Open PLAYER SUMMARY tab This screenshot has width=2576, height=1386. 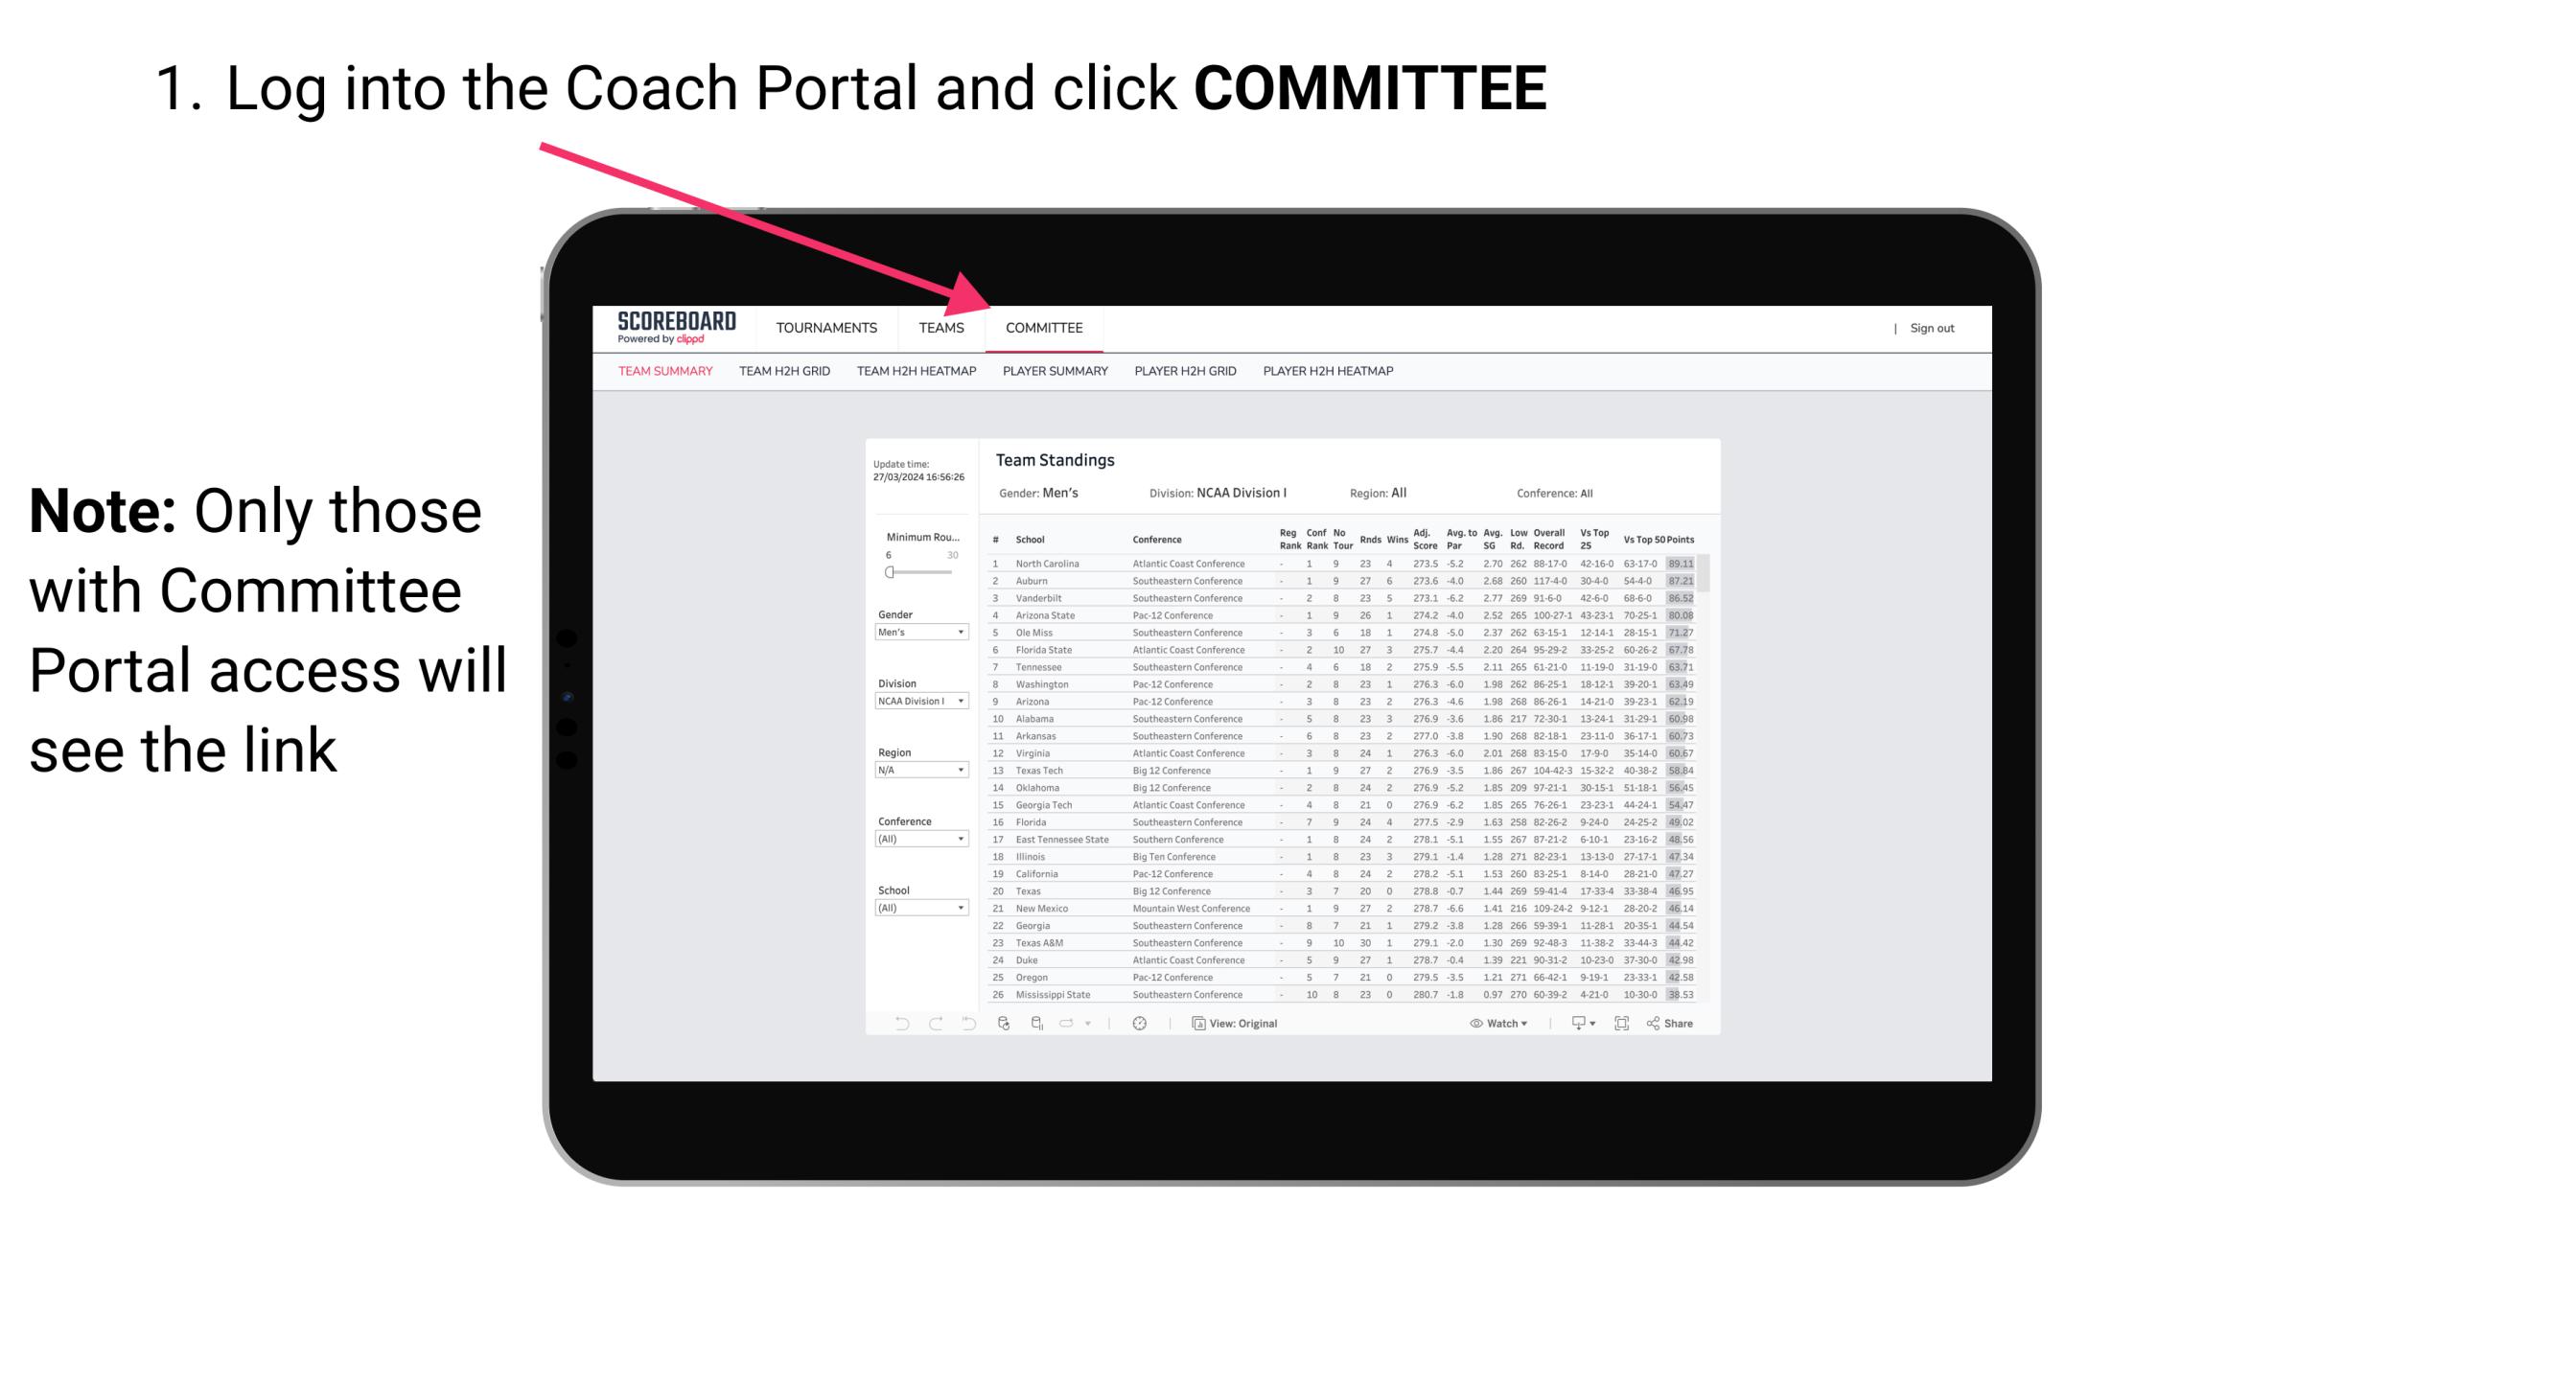pyautogui.click(x=1054, y=374)
